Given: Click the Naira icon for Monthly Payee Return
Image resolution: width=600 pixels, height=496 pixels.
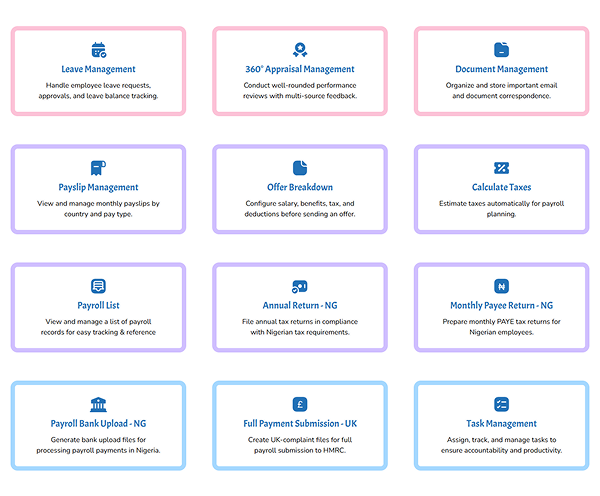Looking at the screenshot, I should coord(501,286).
